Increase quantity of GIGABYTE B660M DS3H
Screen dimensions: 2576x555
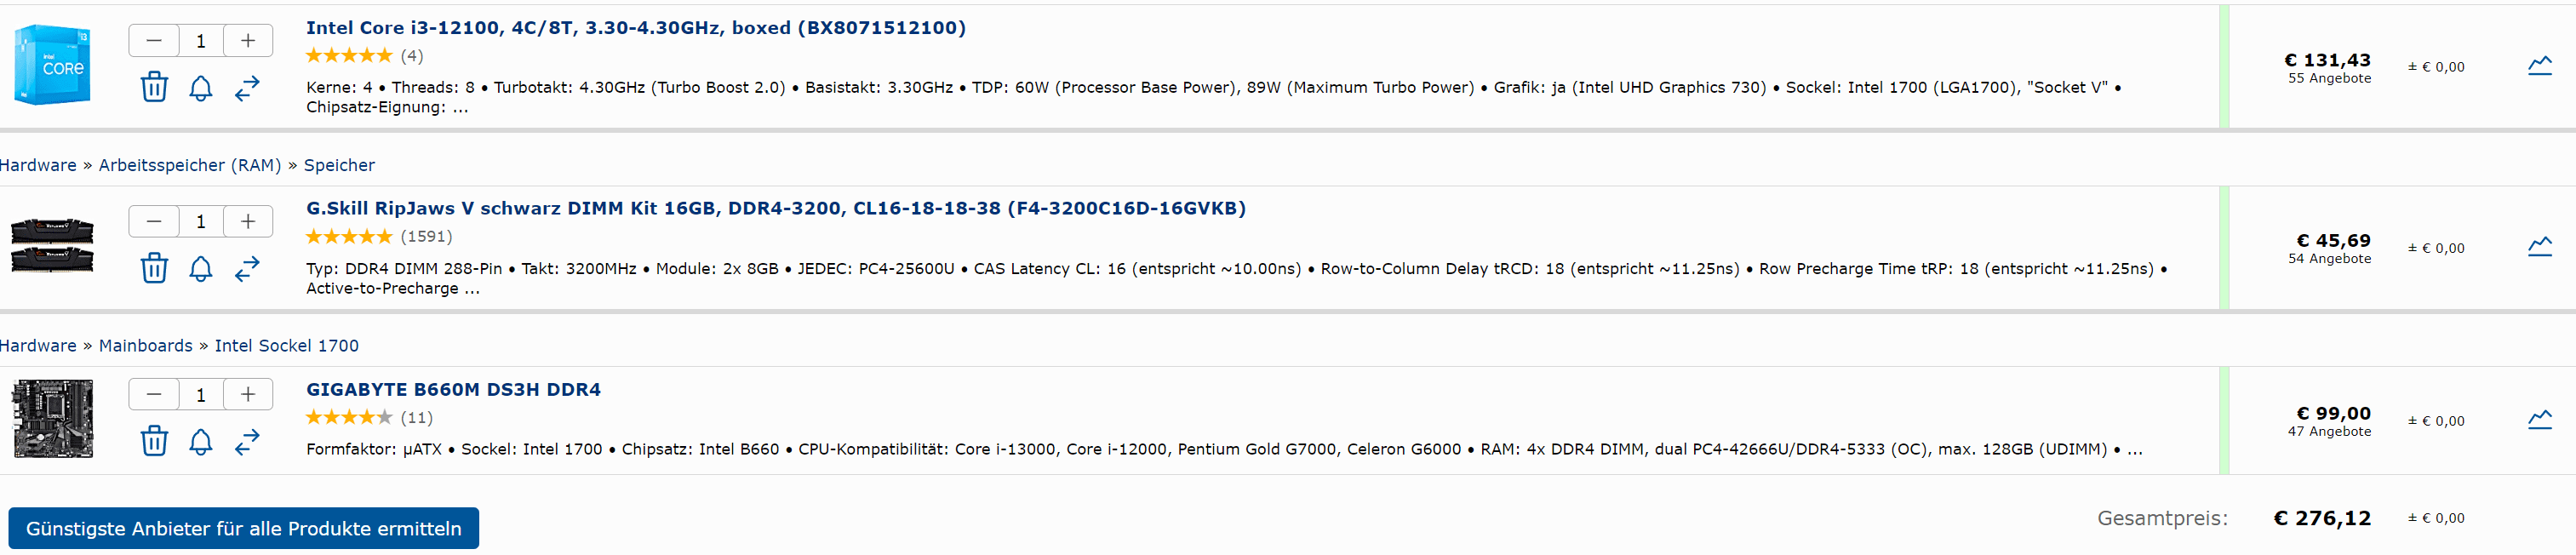tap(248, 394)
